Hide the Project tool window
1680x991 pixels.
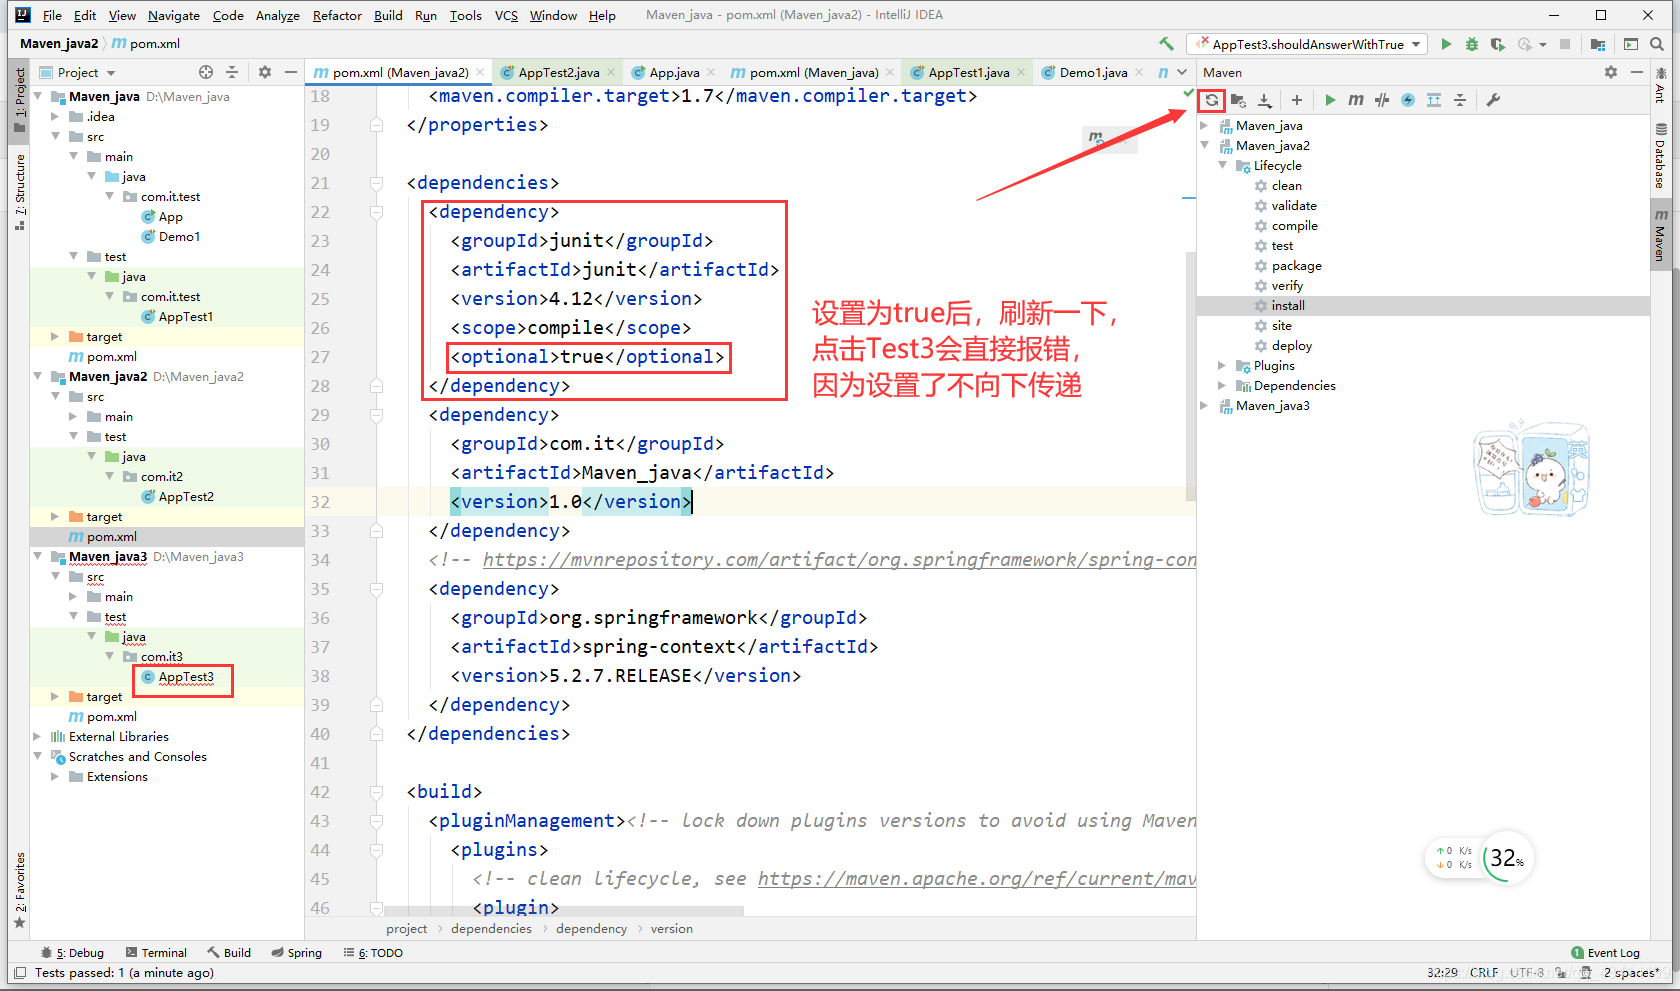click(x=291, y=72)
